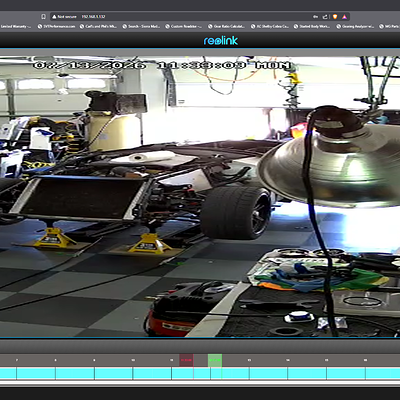Click the camera video feed of garage
Viewport: 400px width, 400px height.
point(200,197)
